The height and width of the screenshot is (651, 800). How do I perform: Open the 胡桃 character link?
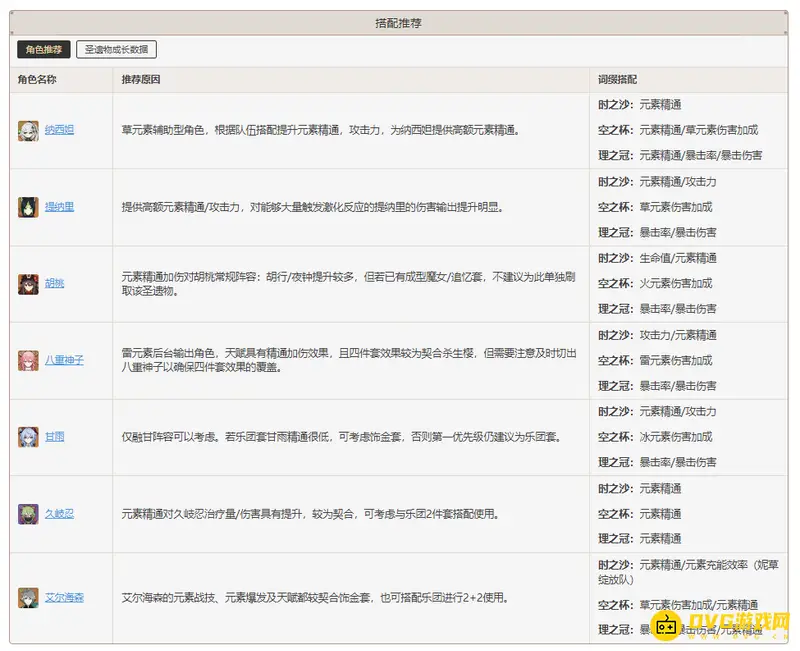pos(53,283)
